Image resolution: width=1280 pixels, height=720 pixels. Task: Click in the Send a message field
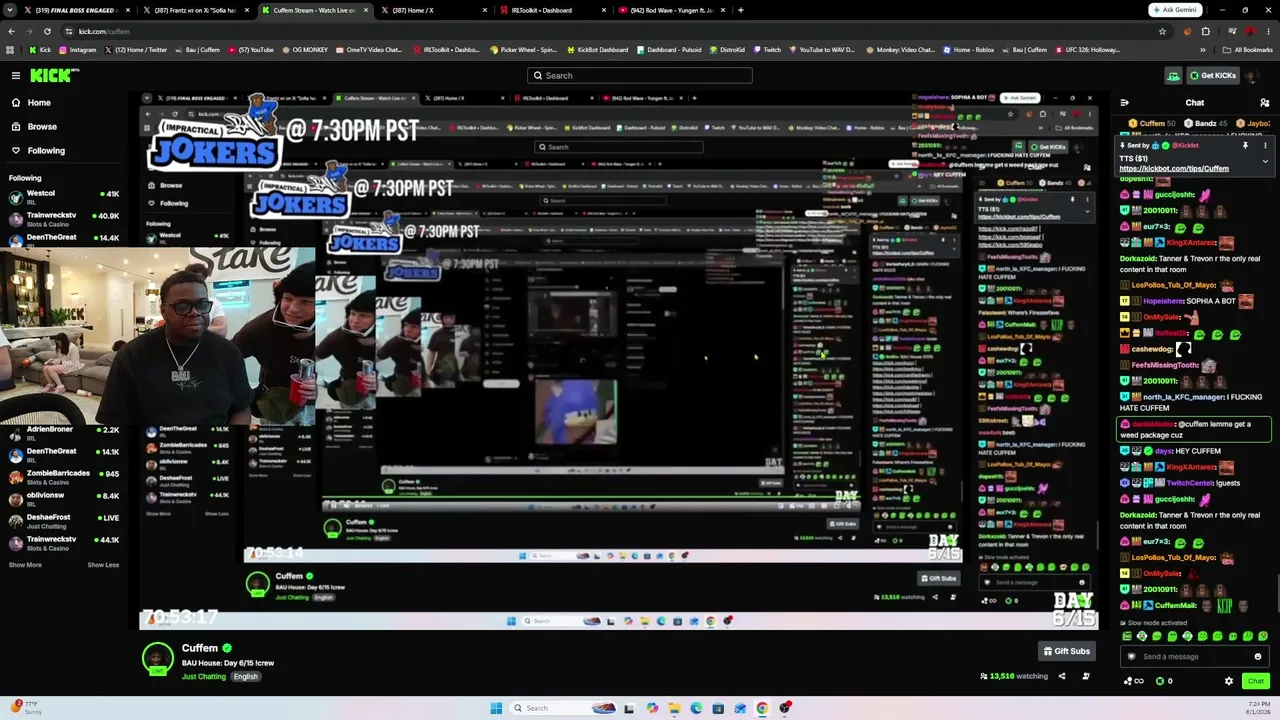click(1195, 657)
